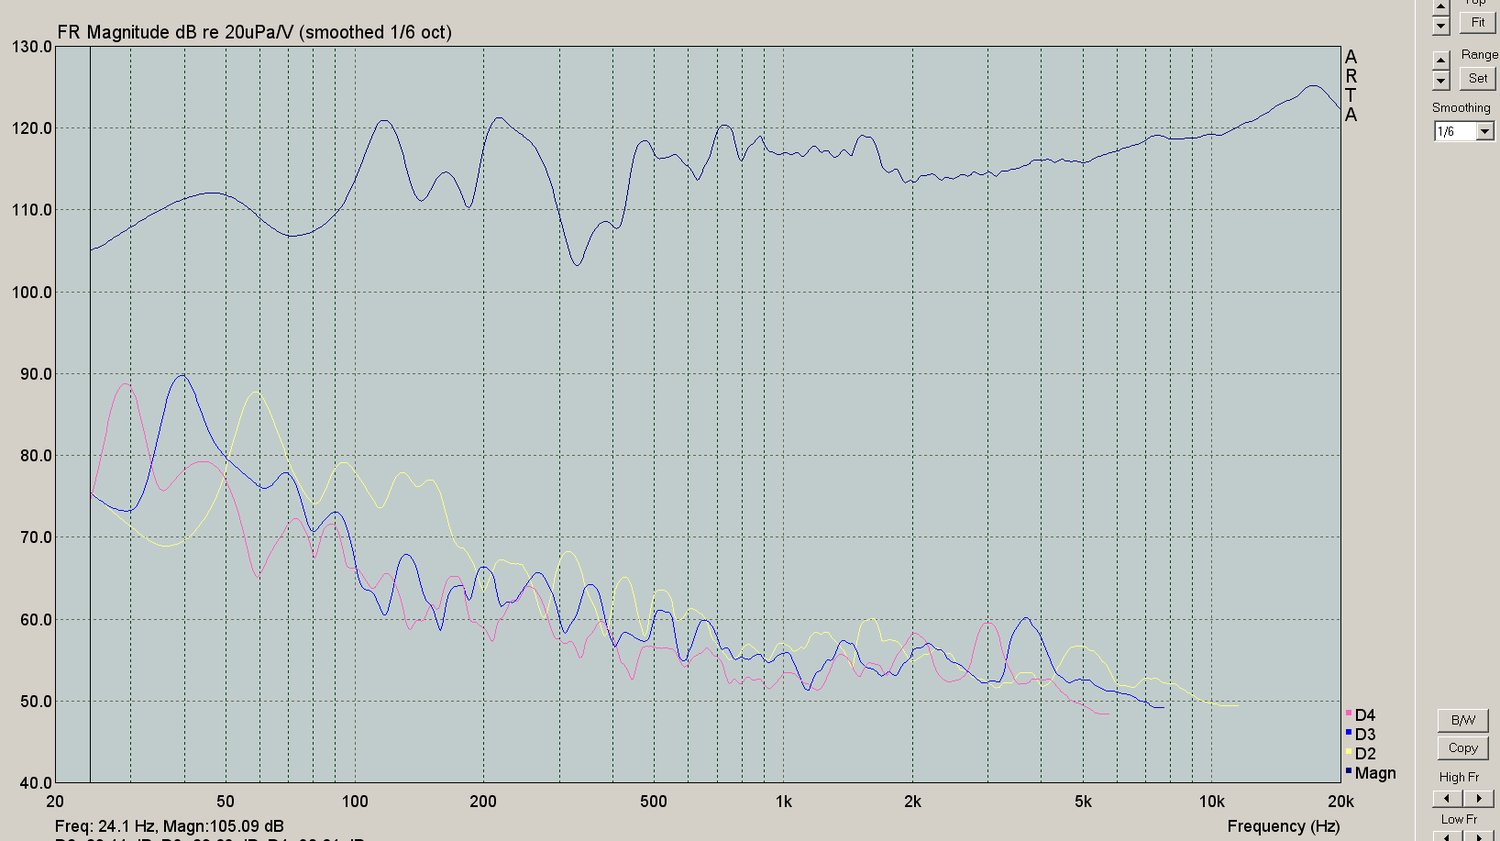Click the '500' Hz frequency axis label
Viewport: 1500px width, 841px height.
click(653, 801)
